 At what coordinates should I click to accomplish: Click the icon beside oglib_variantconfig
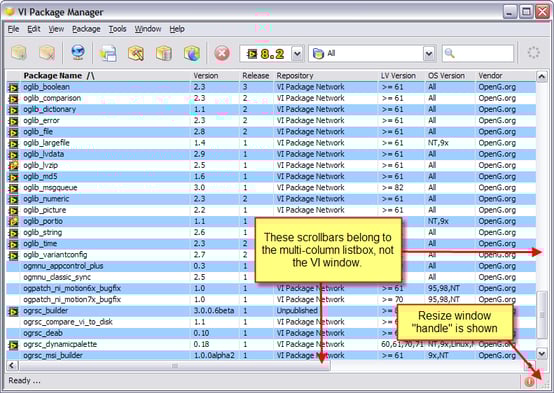(x=13, y=255)
